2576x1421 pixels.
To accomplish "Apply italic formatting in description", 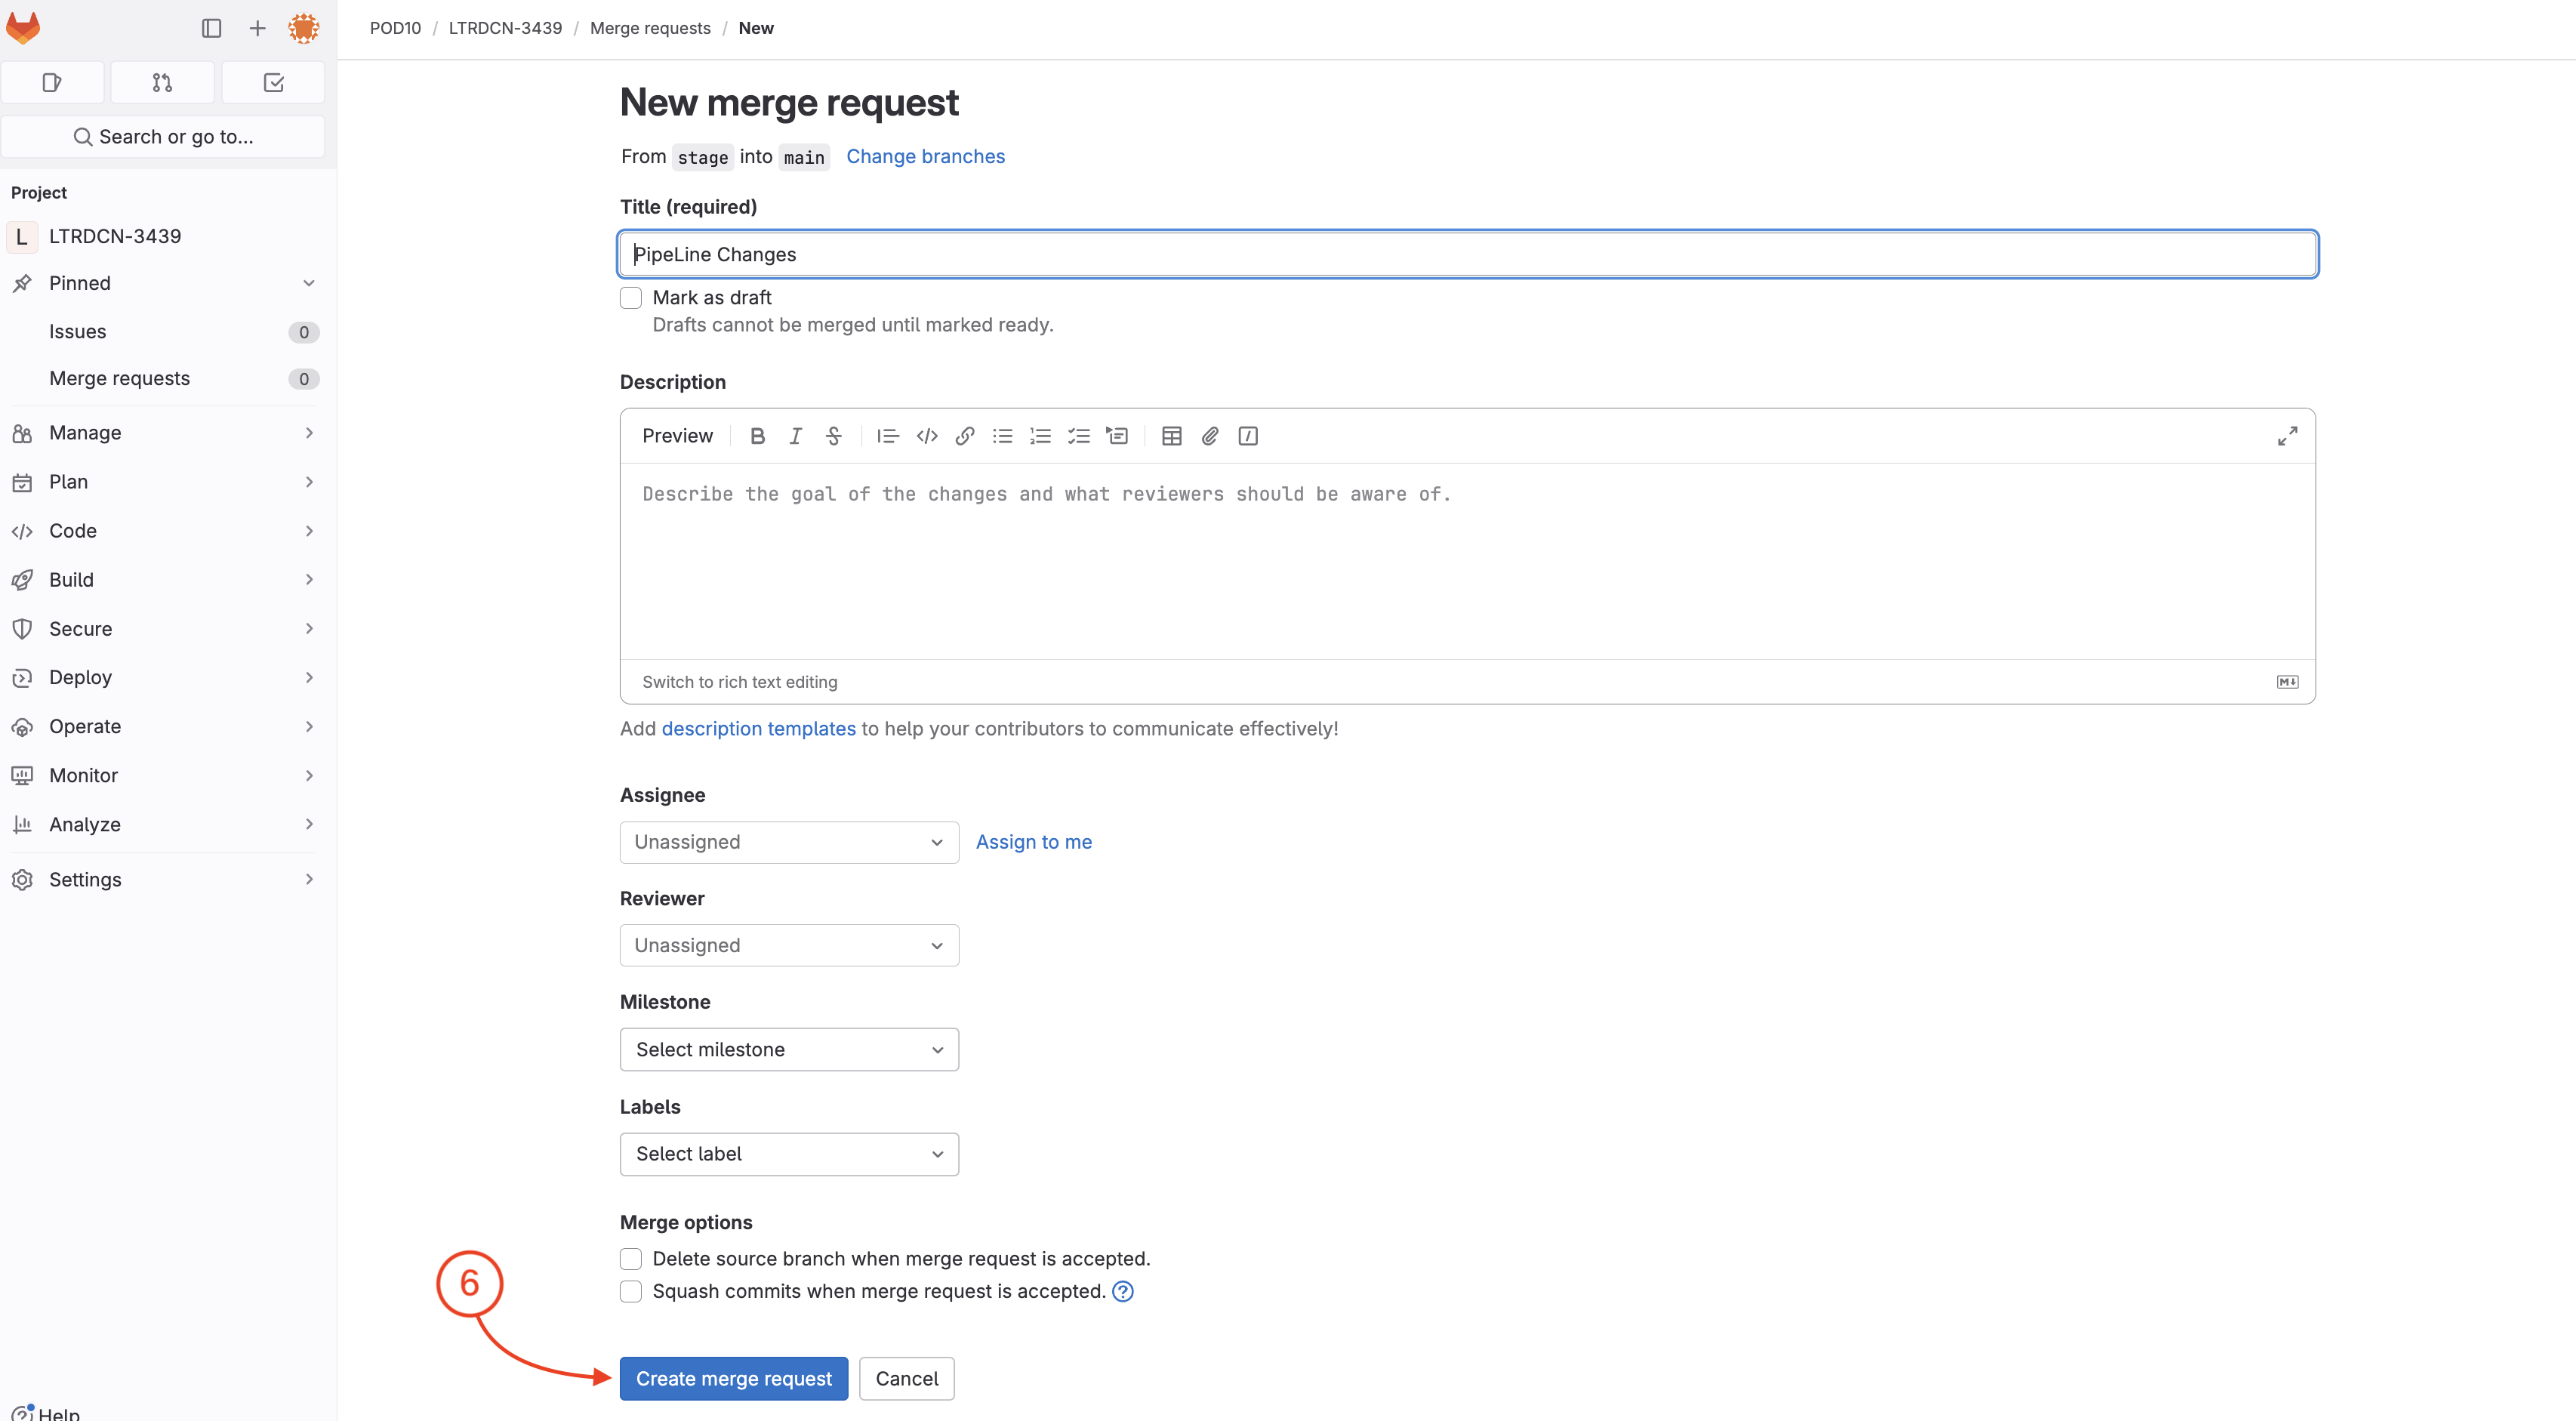I will pos(795,436).
